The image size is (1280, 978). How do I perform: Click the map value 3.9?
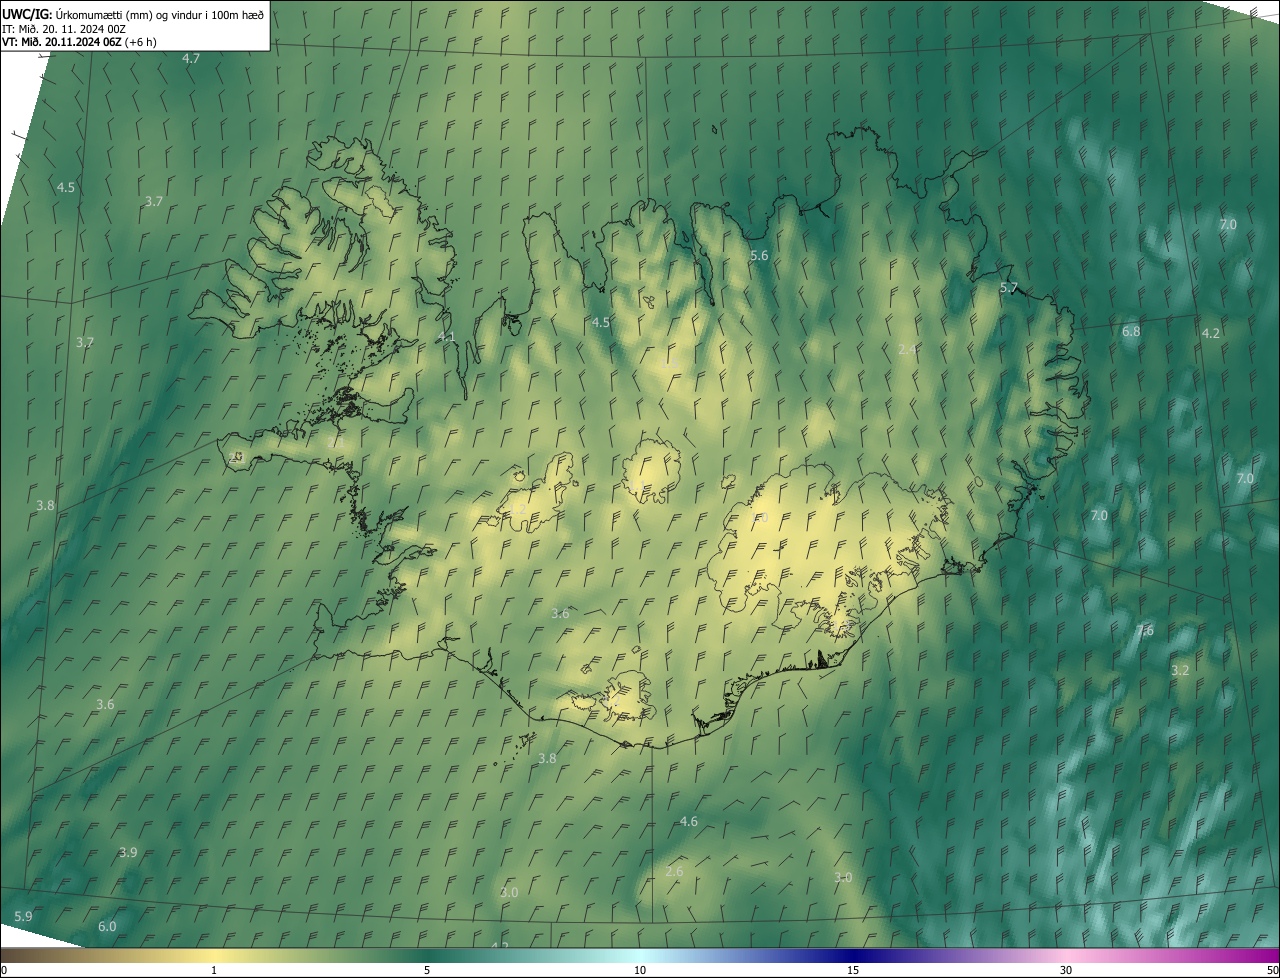click(128, 853)
